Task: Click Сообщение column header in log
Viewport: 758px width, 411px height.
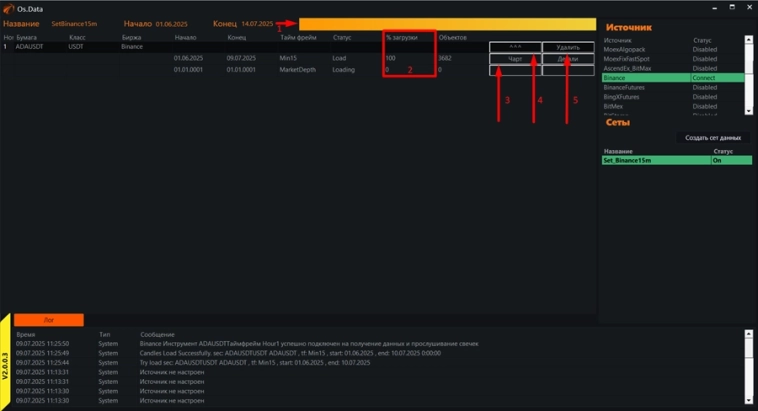Action: pos(157,334)
